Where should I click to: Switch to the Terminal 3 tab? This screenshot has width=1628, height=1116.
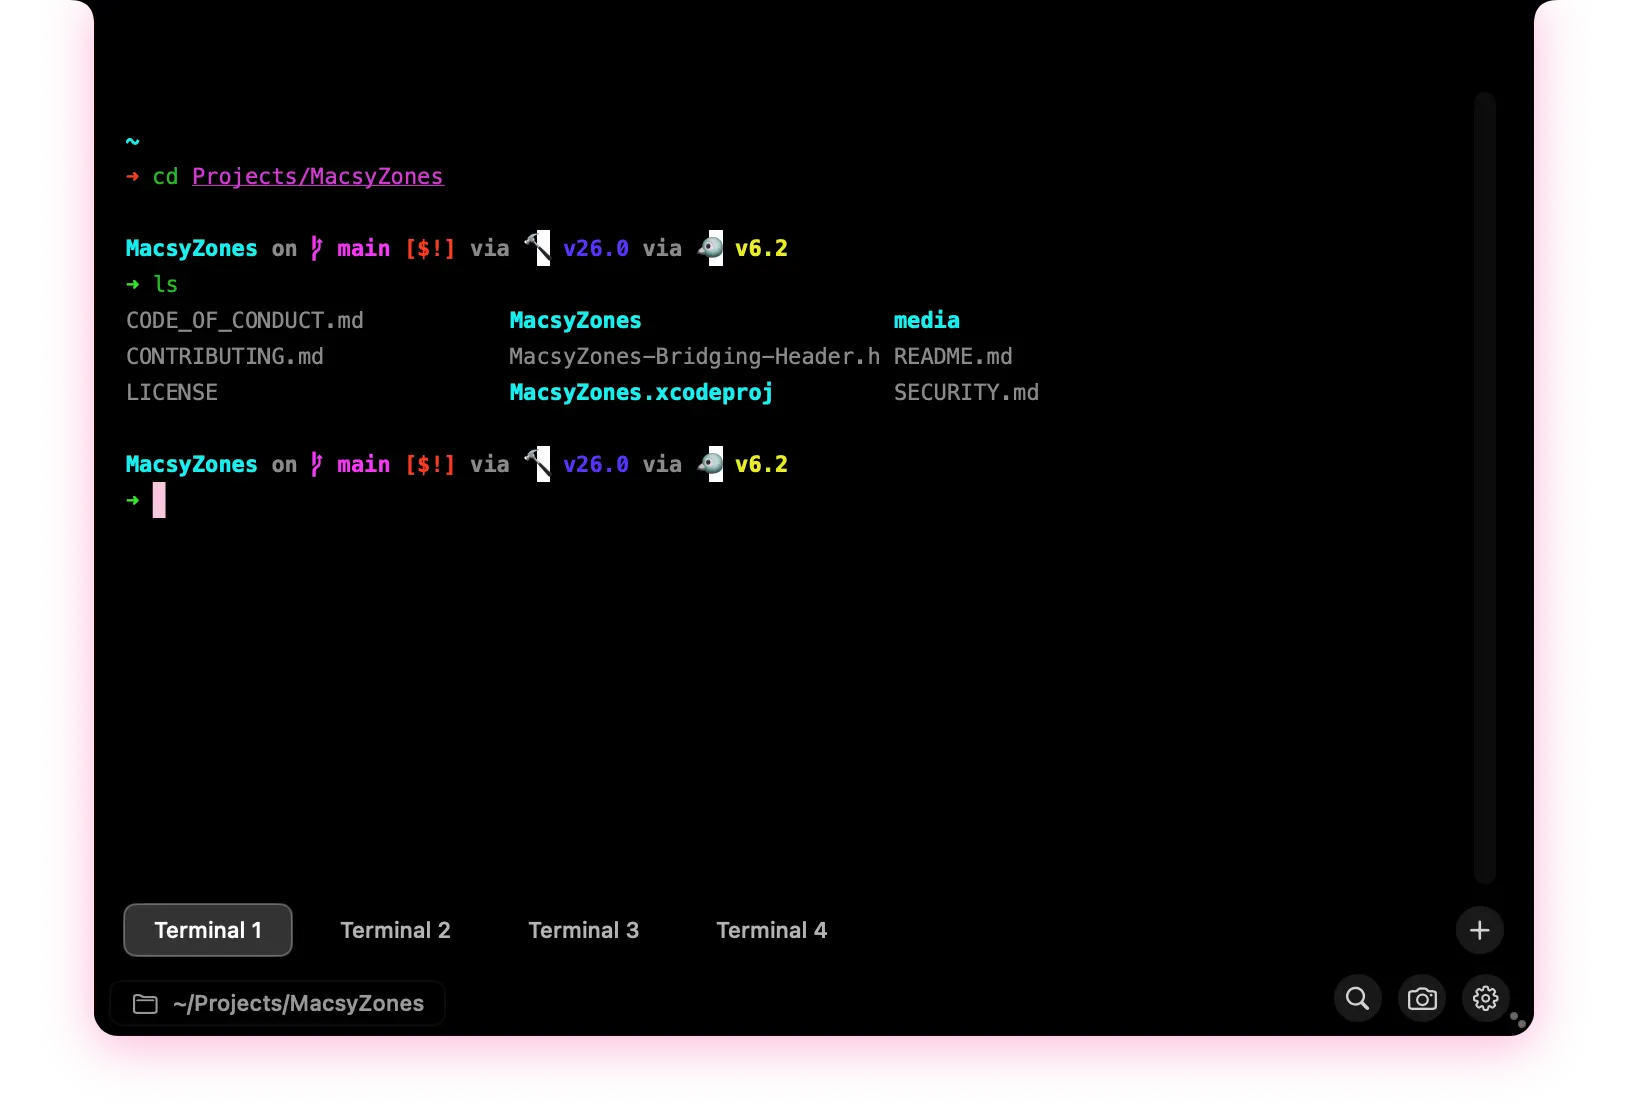pos(583,930)
